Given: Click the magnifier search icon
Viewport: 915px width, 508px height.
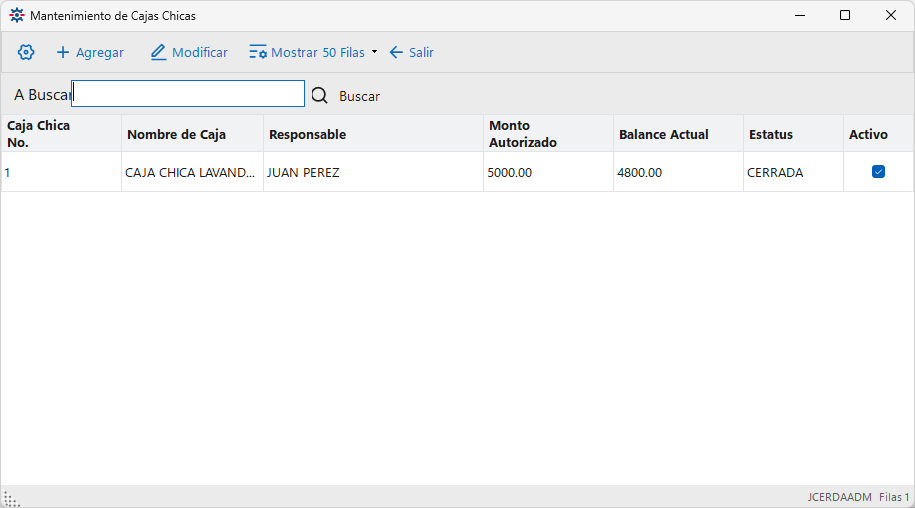Looking at the screenshot, I should [x=319, y=95].
